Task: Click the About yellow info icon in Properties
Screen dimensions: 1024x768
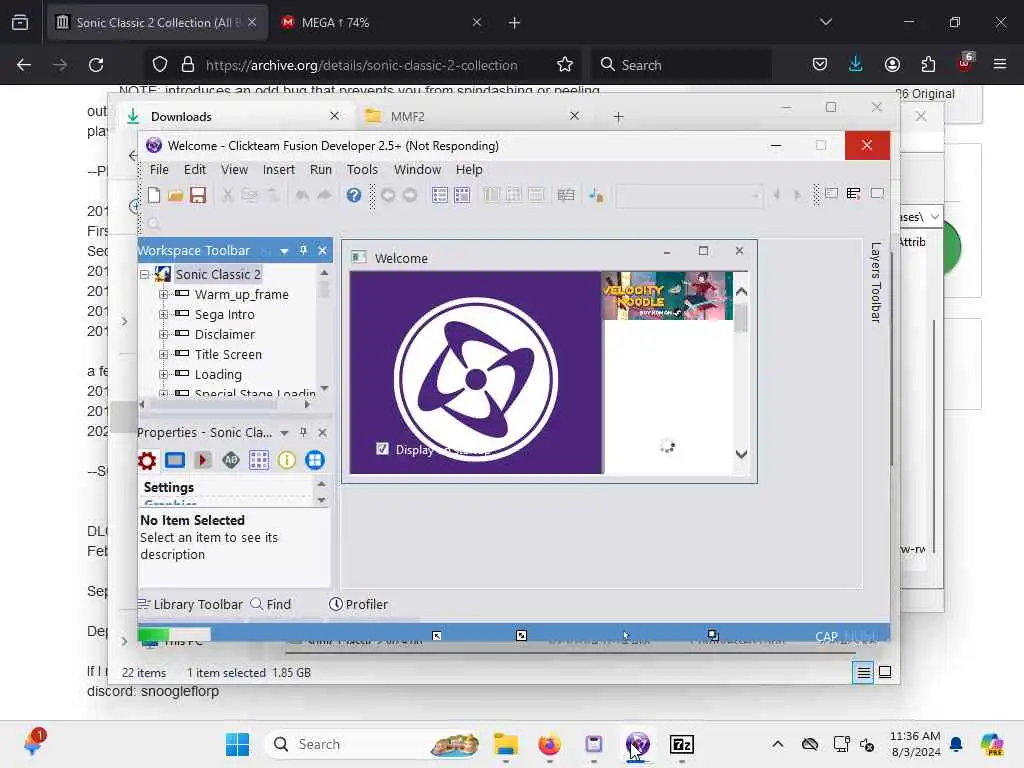Action: (287, 460)
